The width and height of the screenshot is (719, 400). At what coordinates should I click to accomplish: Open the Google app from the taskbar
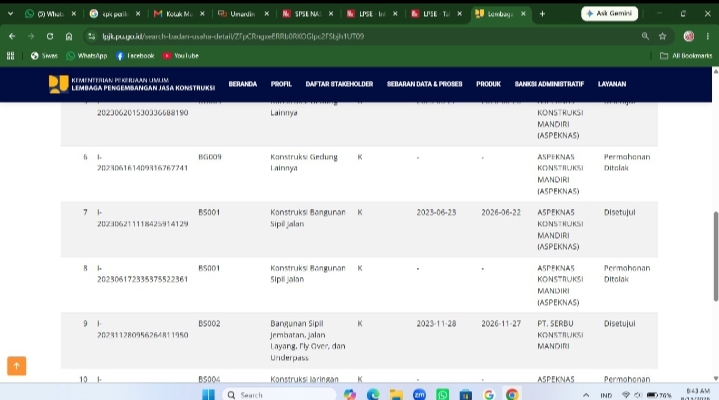pos(489,394)
